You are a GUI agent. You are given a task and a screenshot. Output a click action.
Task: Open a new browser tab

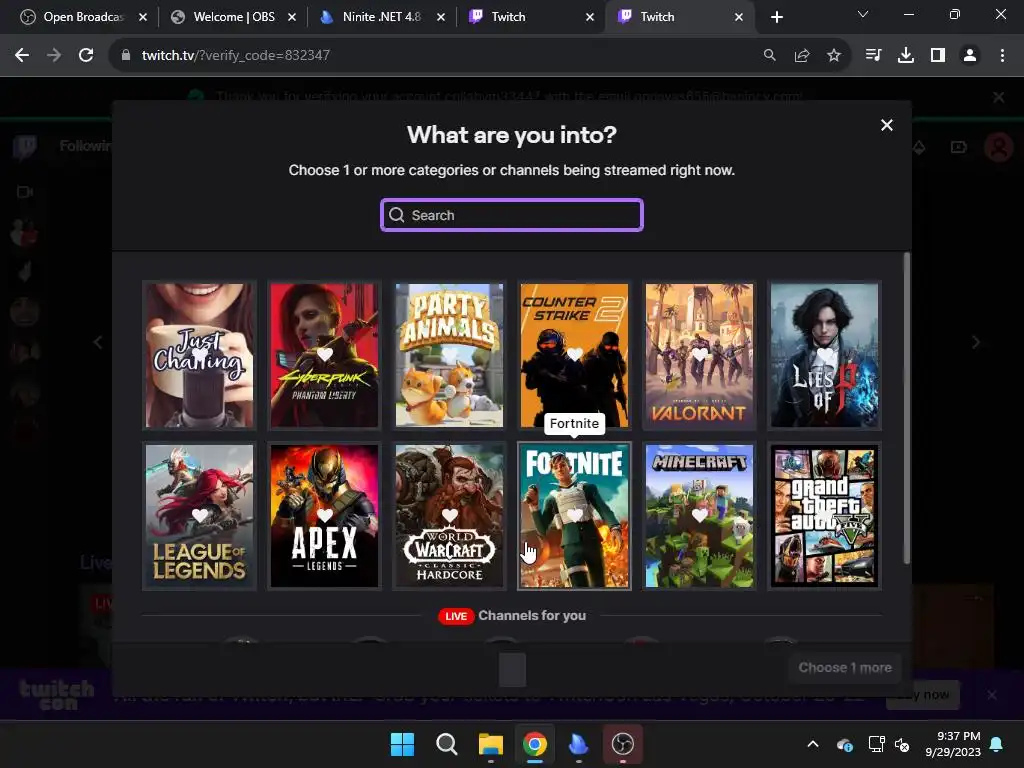[x=776, y=17]
